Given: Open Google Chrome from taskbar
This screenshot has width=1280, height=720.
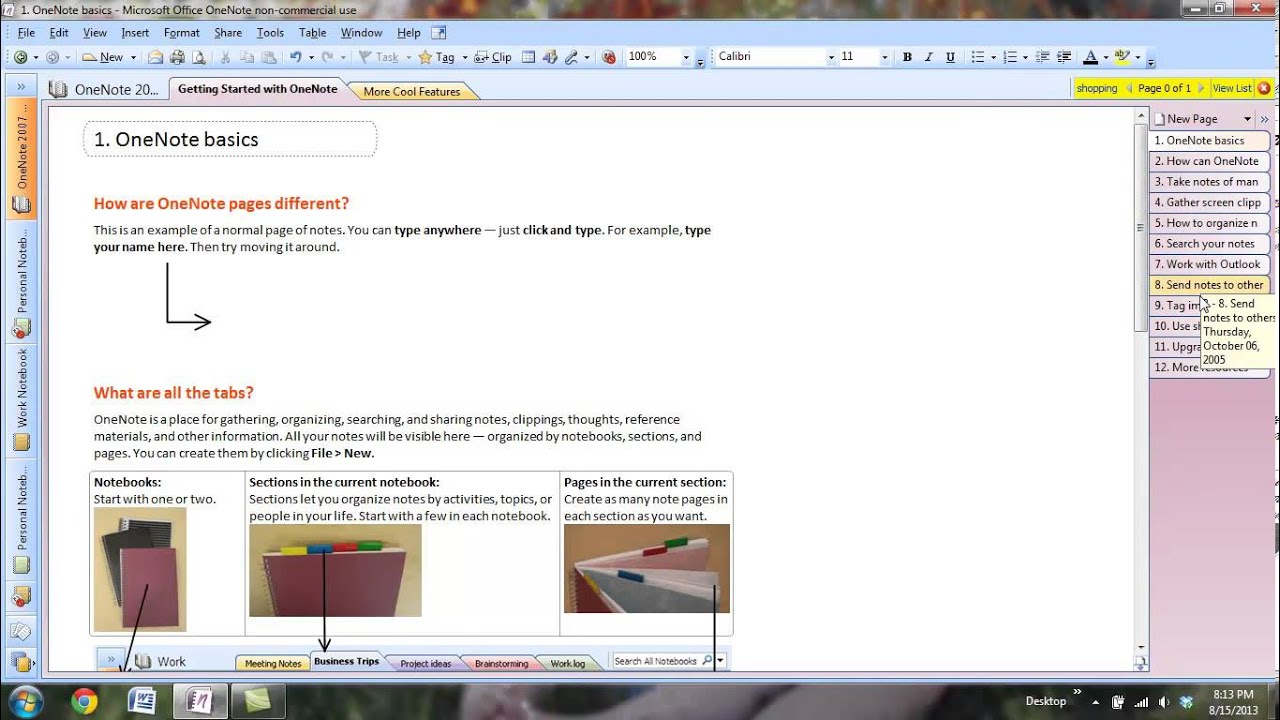Looking at the screenshot, I should [x=84, y=701].
